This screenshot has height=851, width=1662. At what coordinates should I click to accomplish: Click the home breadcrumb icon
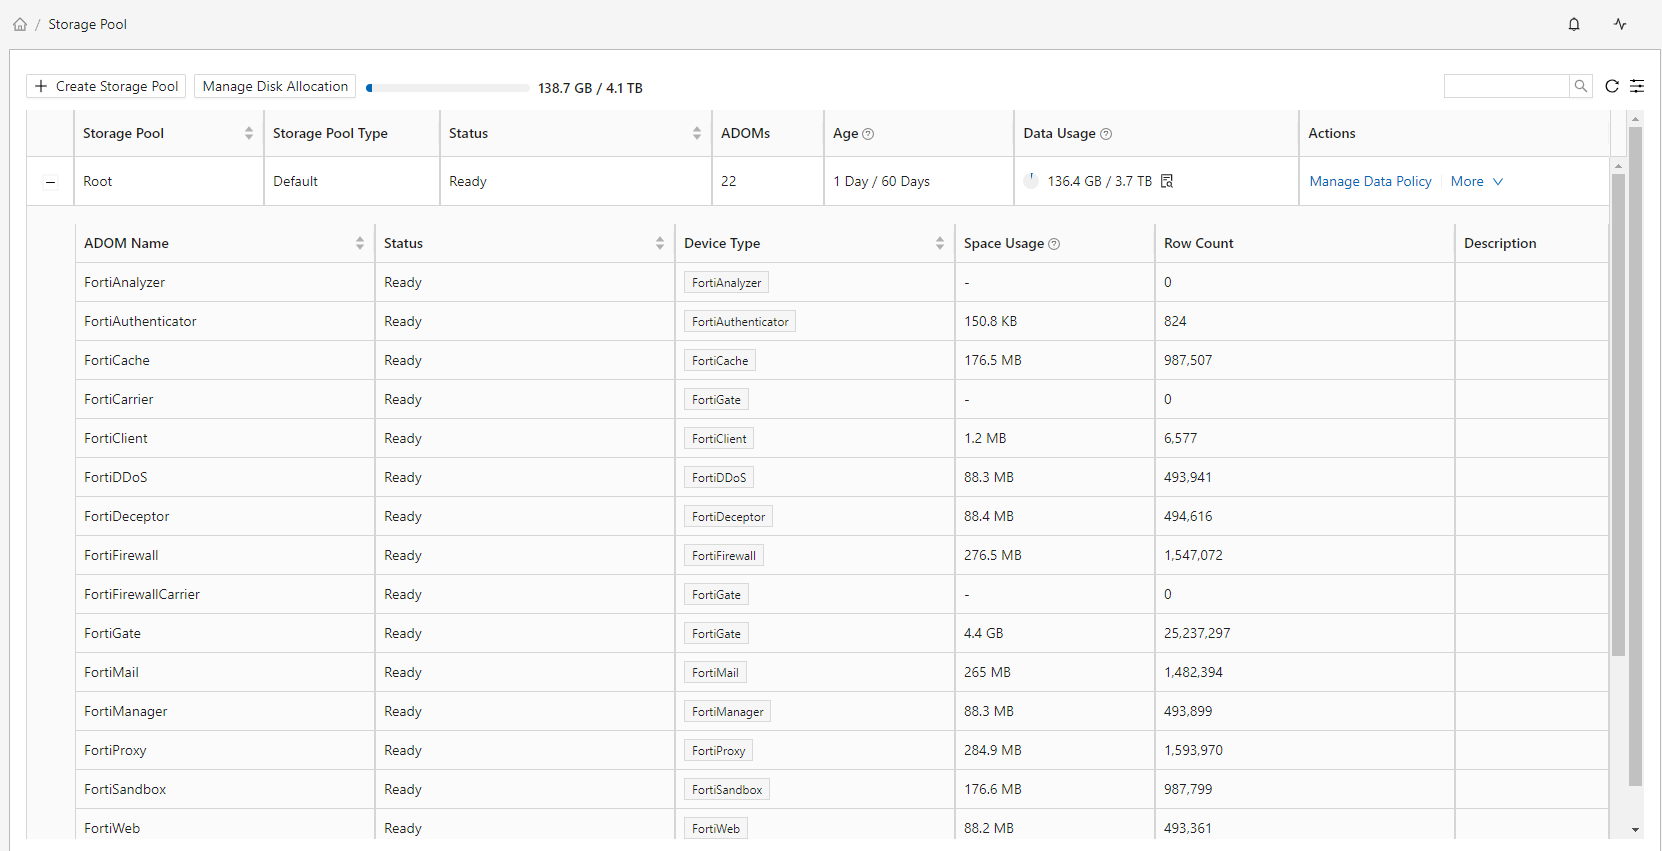click(20, 24)
